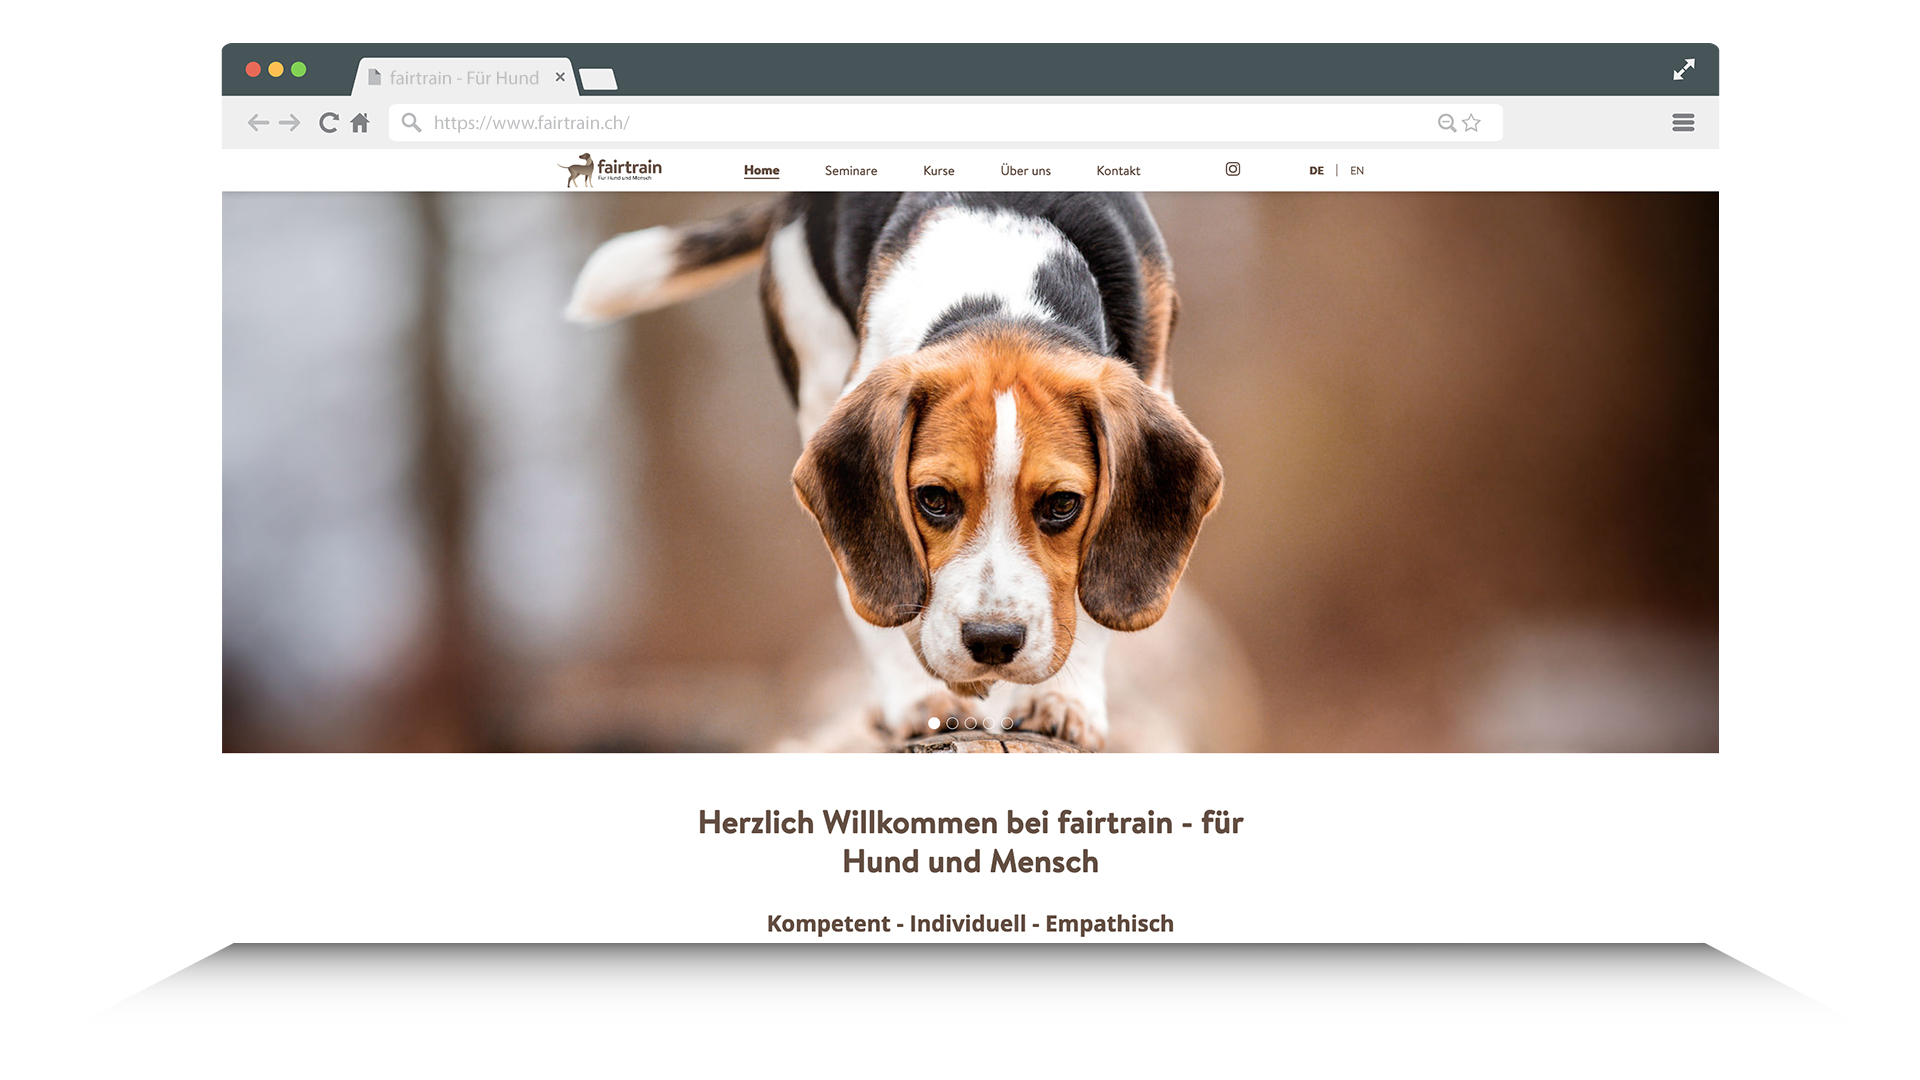Bookmark page with star icon
Image resolution: width=1920 pixels, height=1080 pixels.
tap(1471, 123)
